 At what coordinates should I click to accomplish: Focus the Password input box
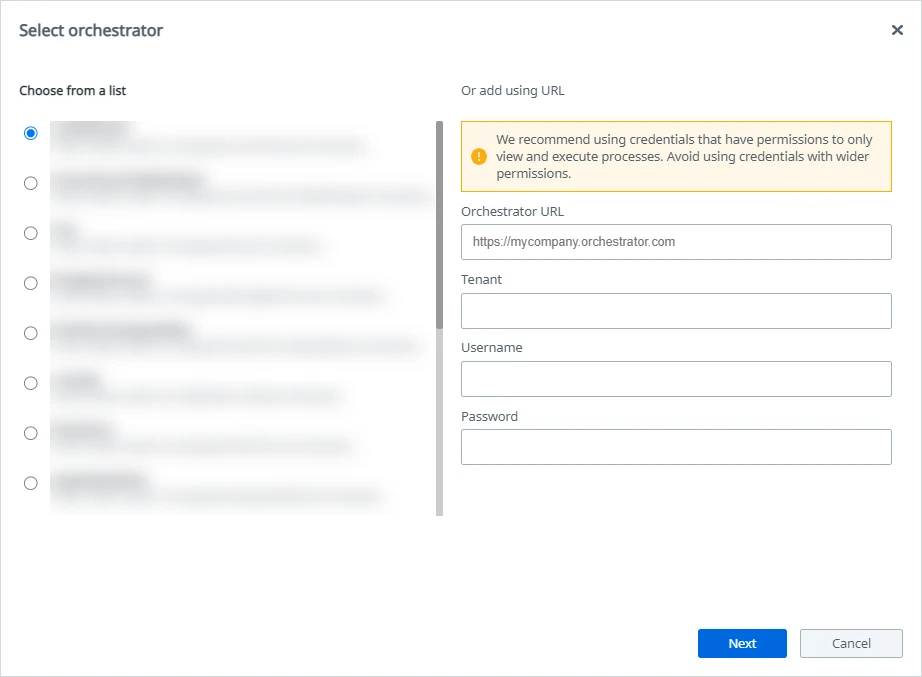point(676,447)
